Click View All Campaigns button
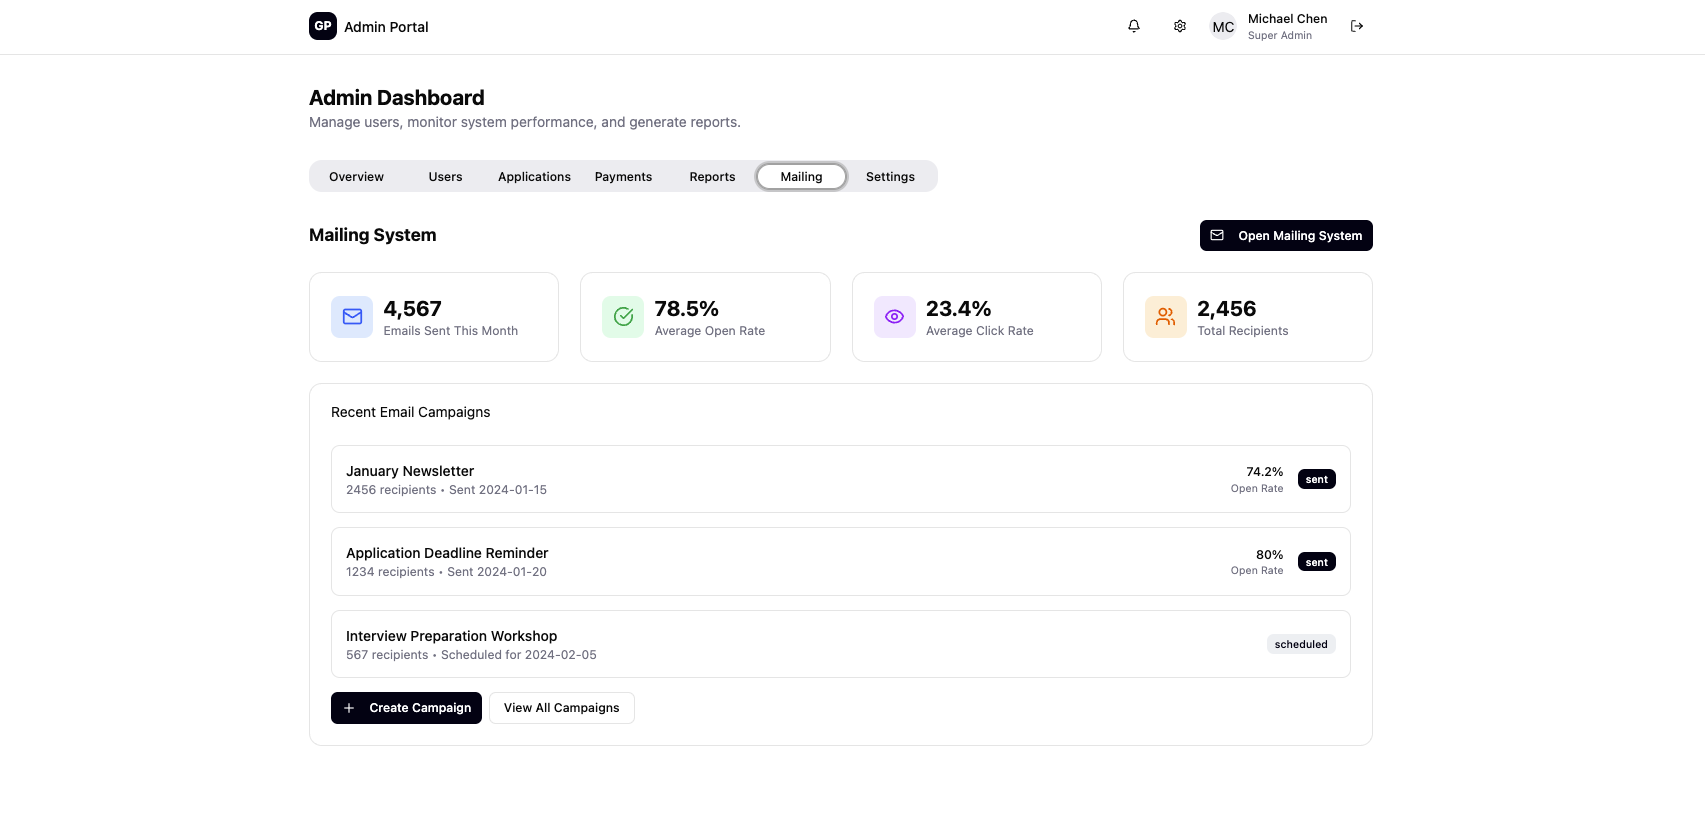This screenshot has width=1705, height=817. point(561,708)
